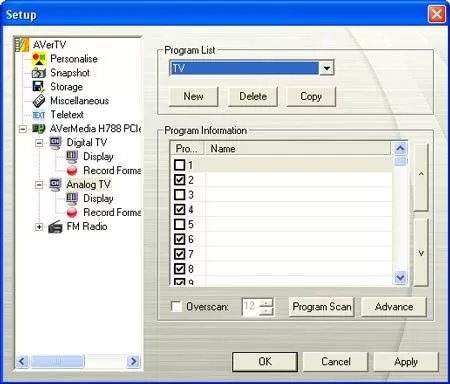
Task: Uncheck program 4 in the list
Action: 179,209
